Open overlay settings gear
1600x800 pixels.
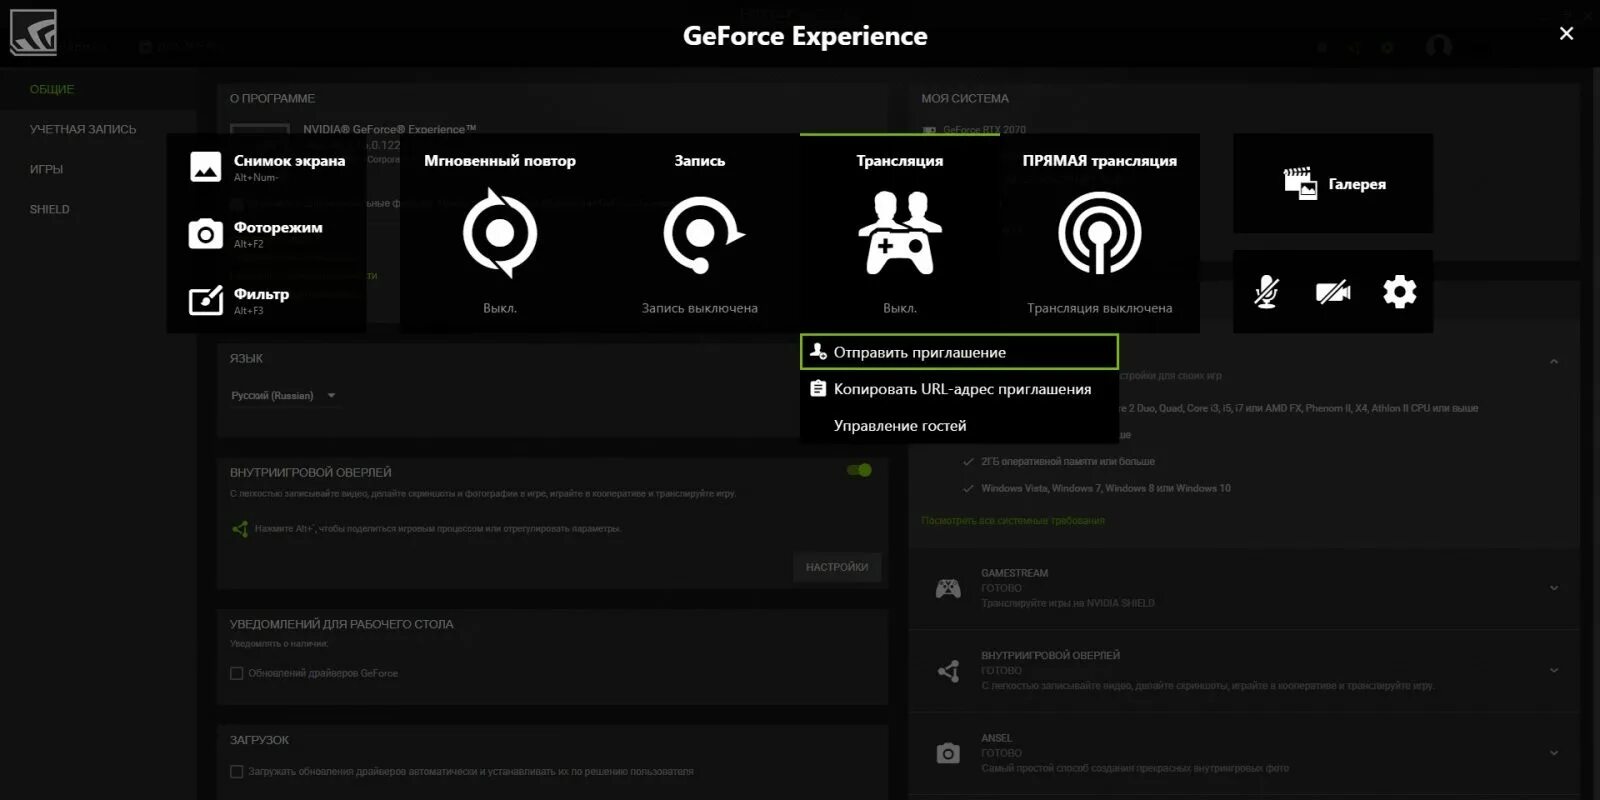coord(1400,292)
